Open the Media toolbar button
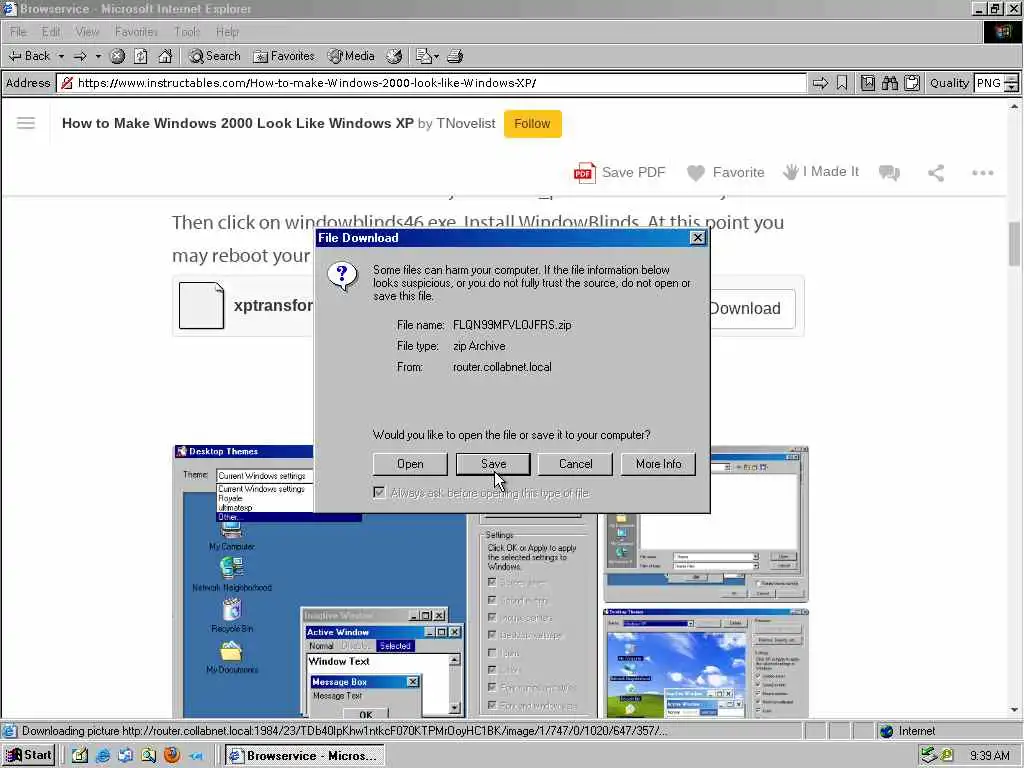1024x768 pixels. point(351,56)
